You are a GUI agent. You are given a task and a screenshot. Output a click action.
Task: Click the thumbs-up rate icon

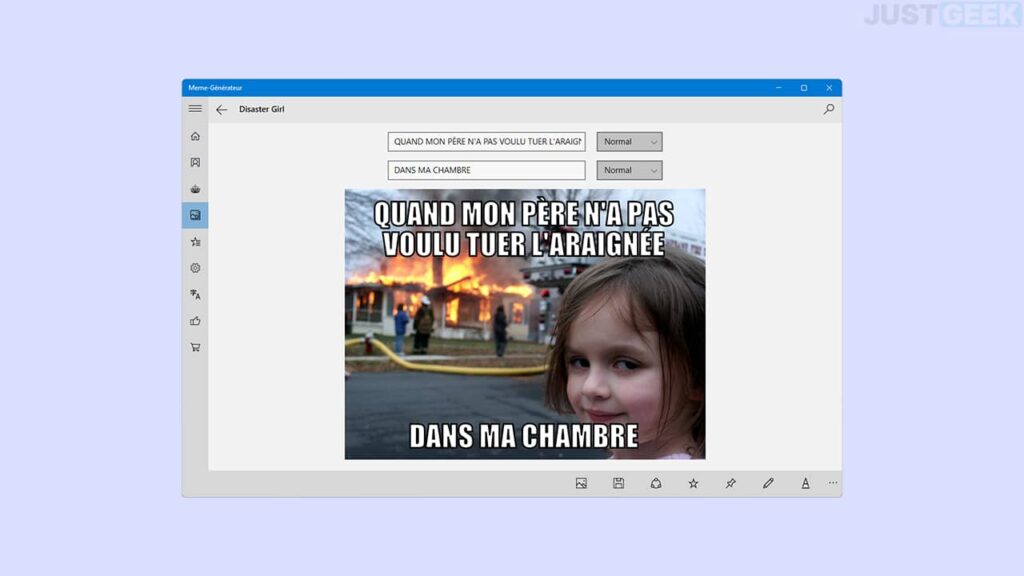coord(195,321)
